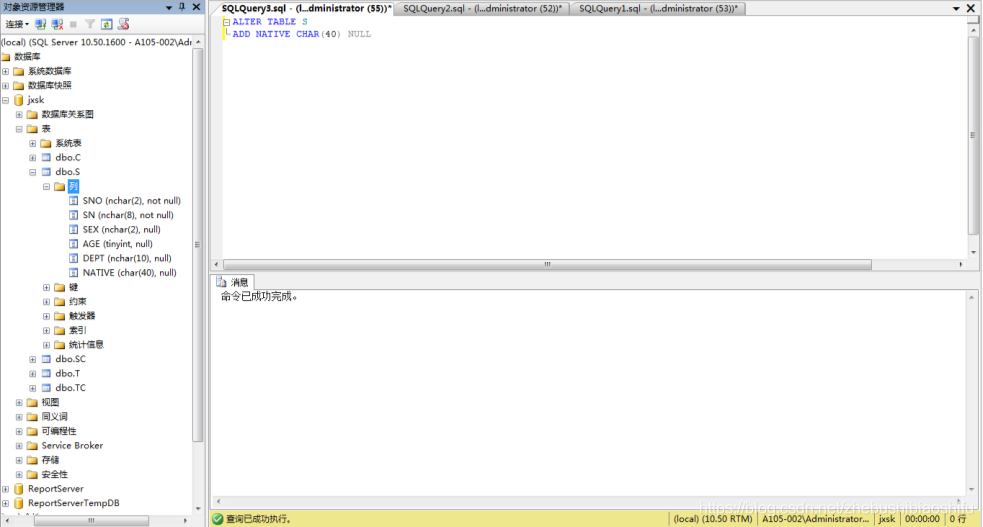Switch to SQLQuery2.sql tab
The image size is (983, 527).
click(x=482, y=9)
